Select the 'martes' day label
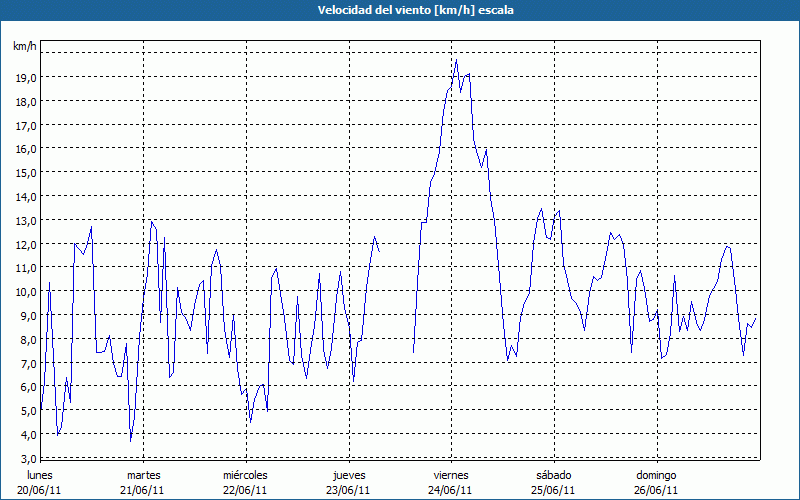The width and height of the screenshot is (800, 500). (x=143, y=475)
